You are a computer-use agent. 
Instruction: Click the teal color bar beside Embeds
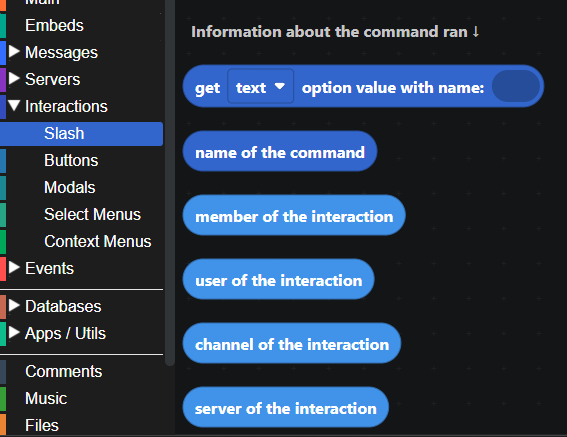click(x=3, y=25)
